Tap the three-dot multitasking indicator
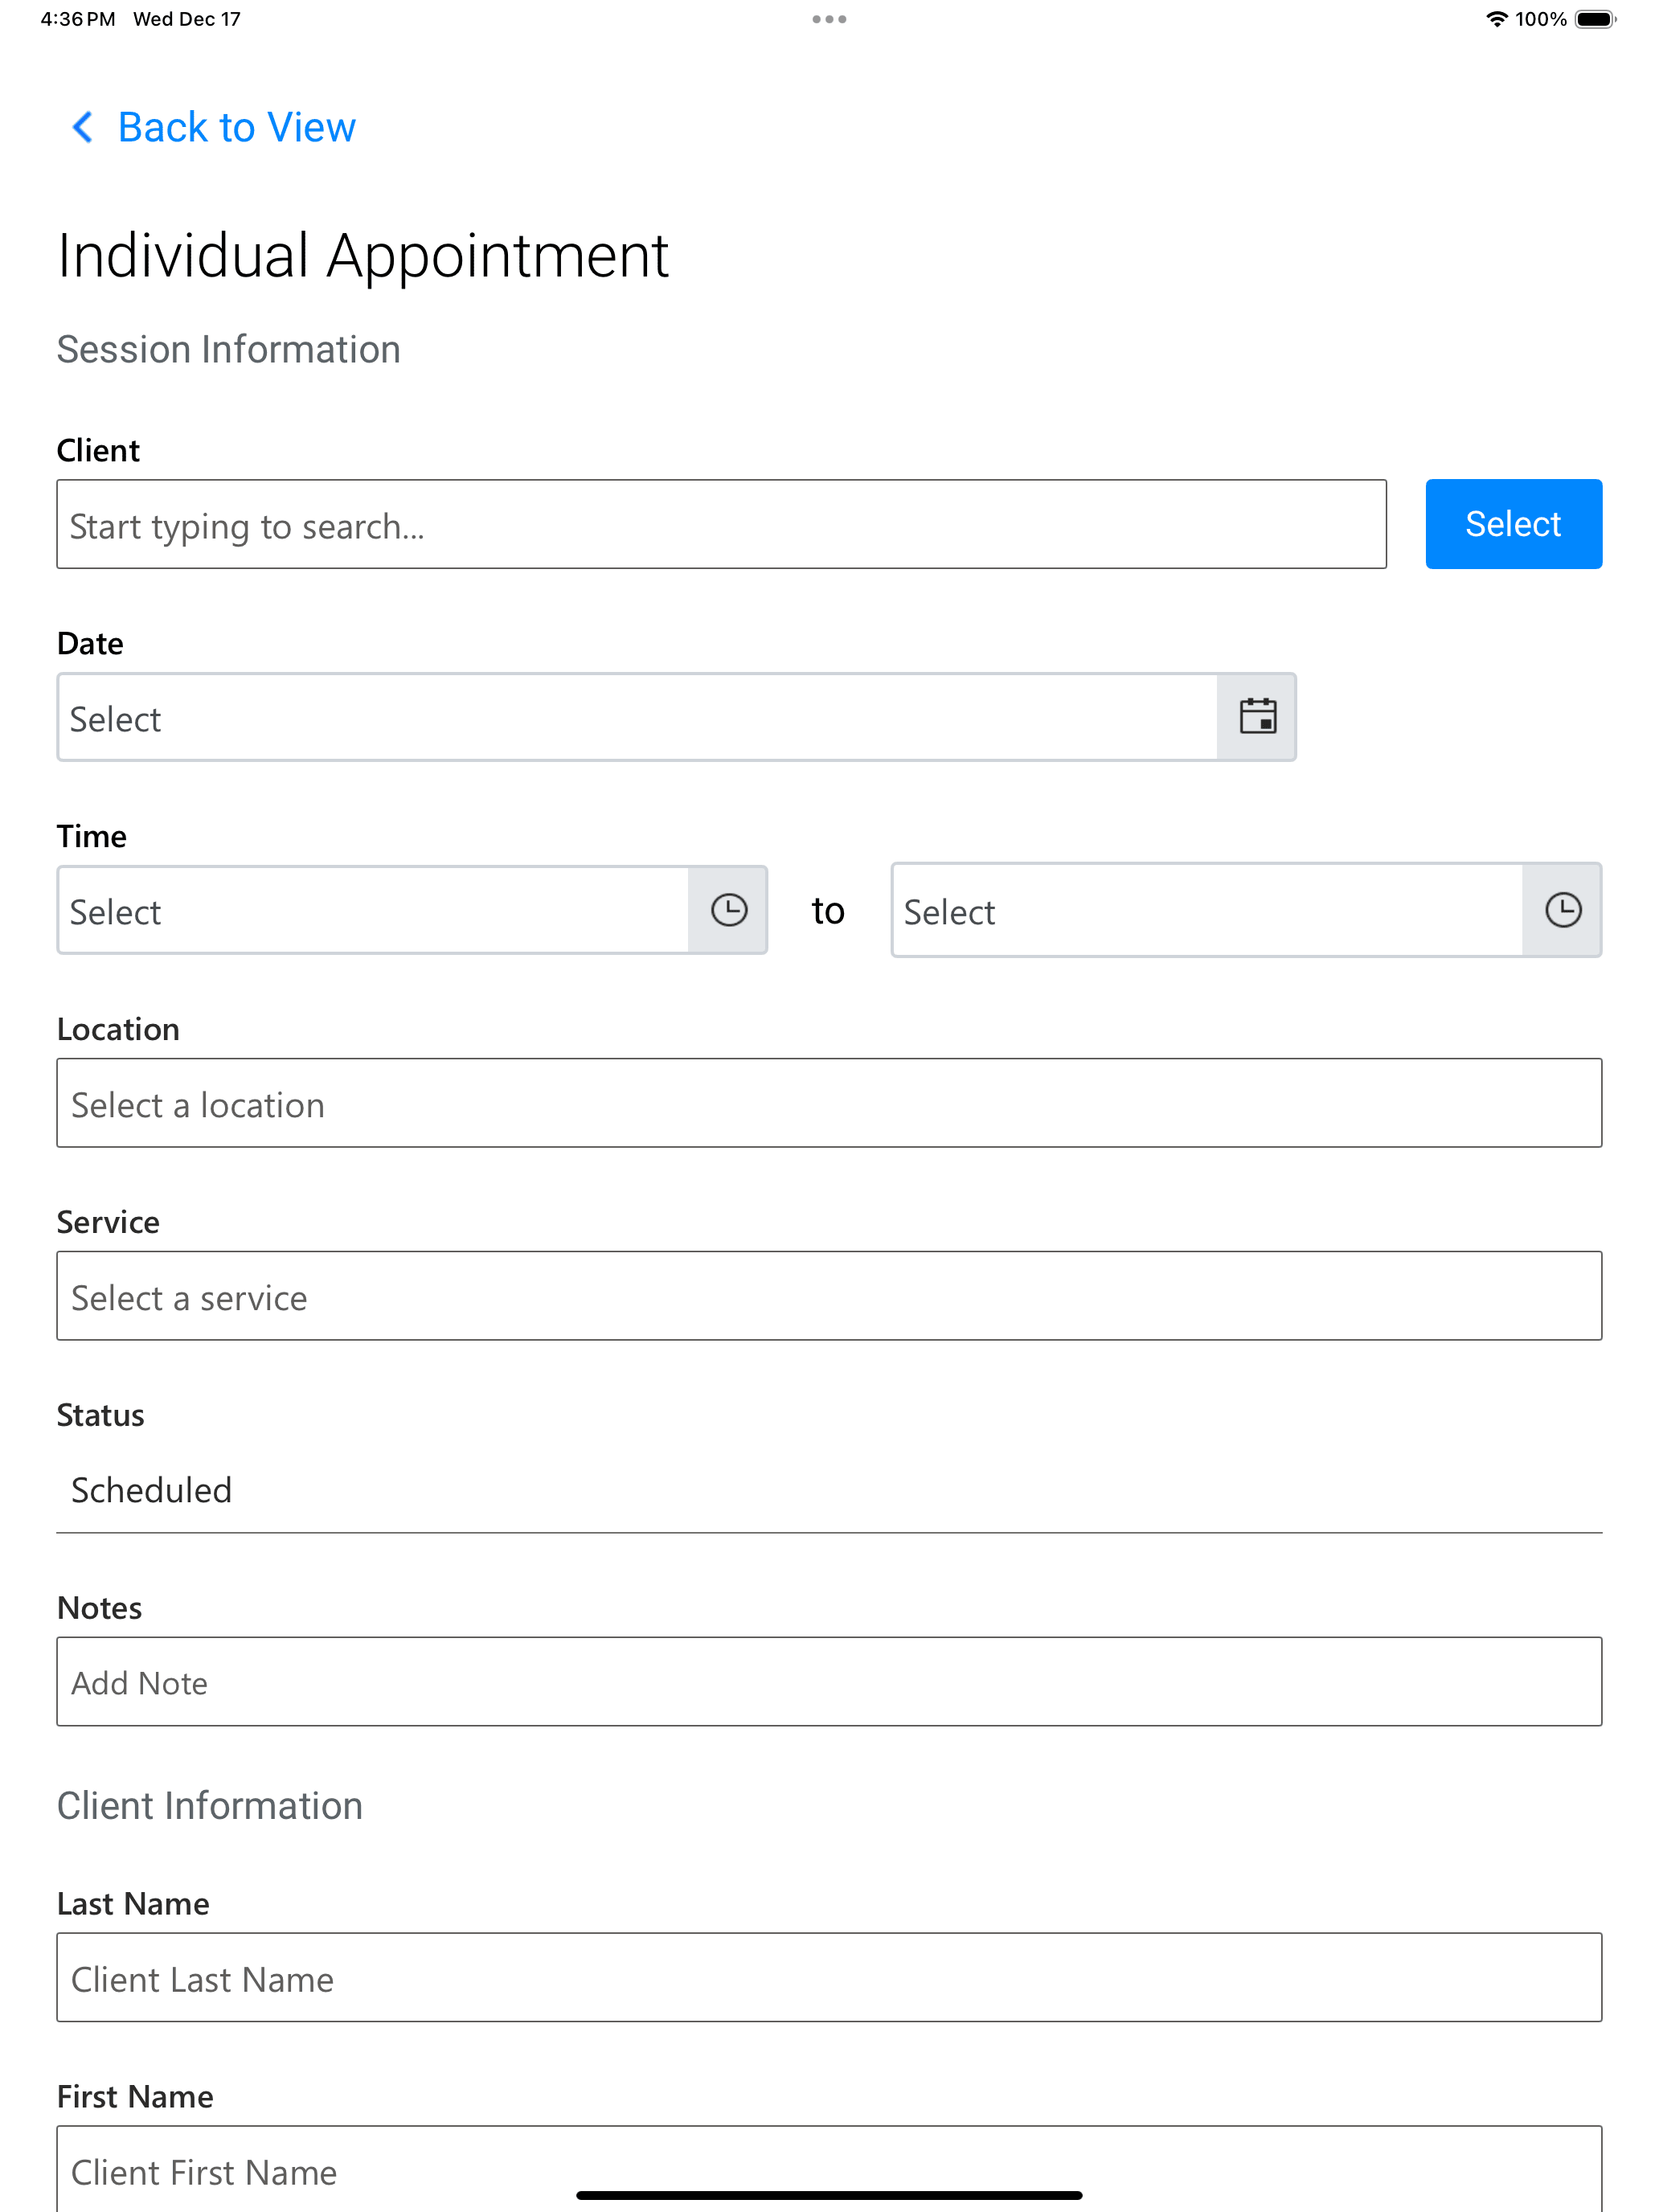Image resolution: width=1659 pixels, height=2212 pixels. pos(829,19)
